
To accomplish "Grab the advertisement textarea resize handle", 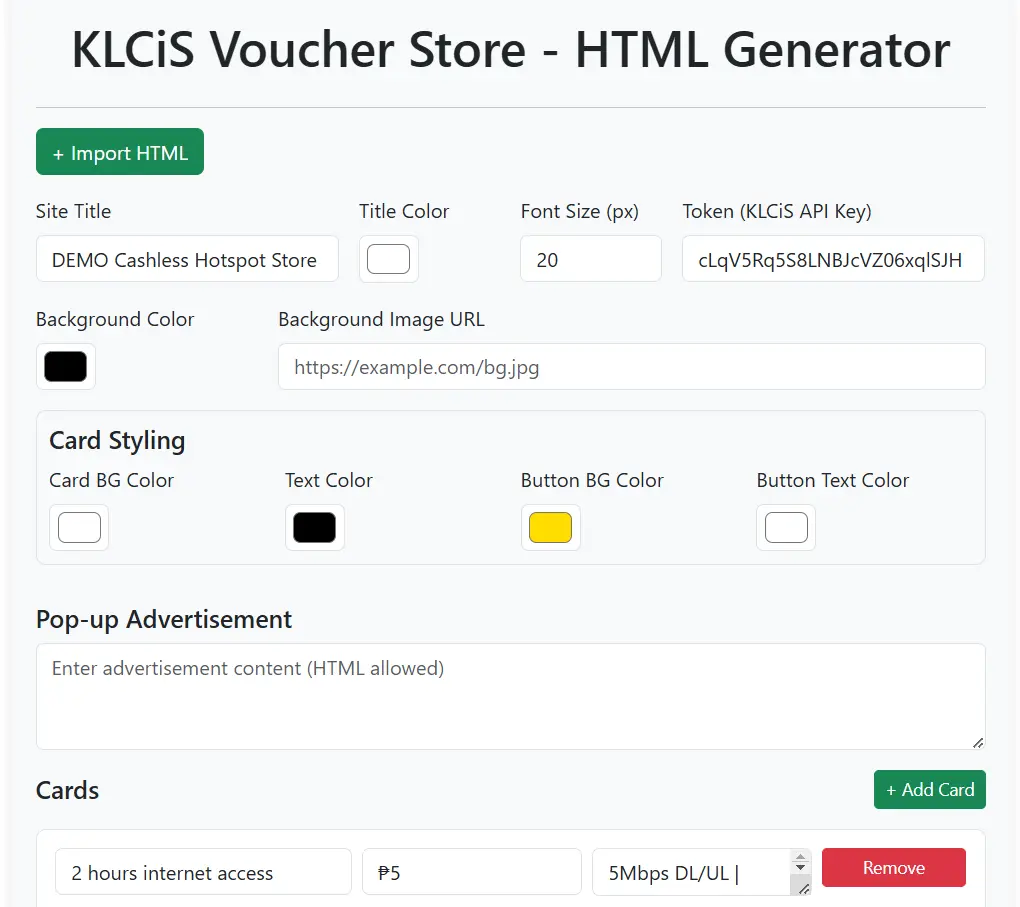I will click(x=978, y=742).
